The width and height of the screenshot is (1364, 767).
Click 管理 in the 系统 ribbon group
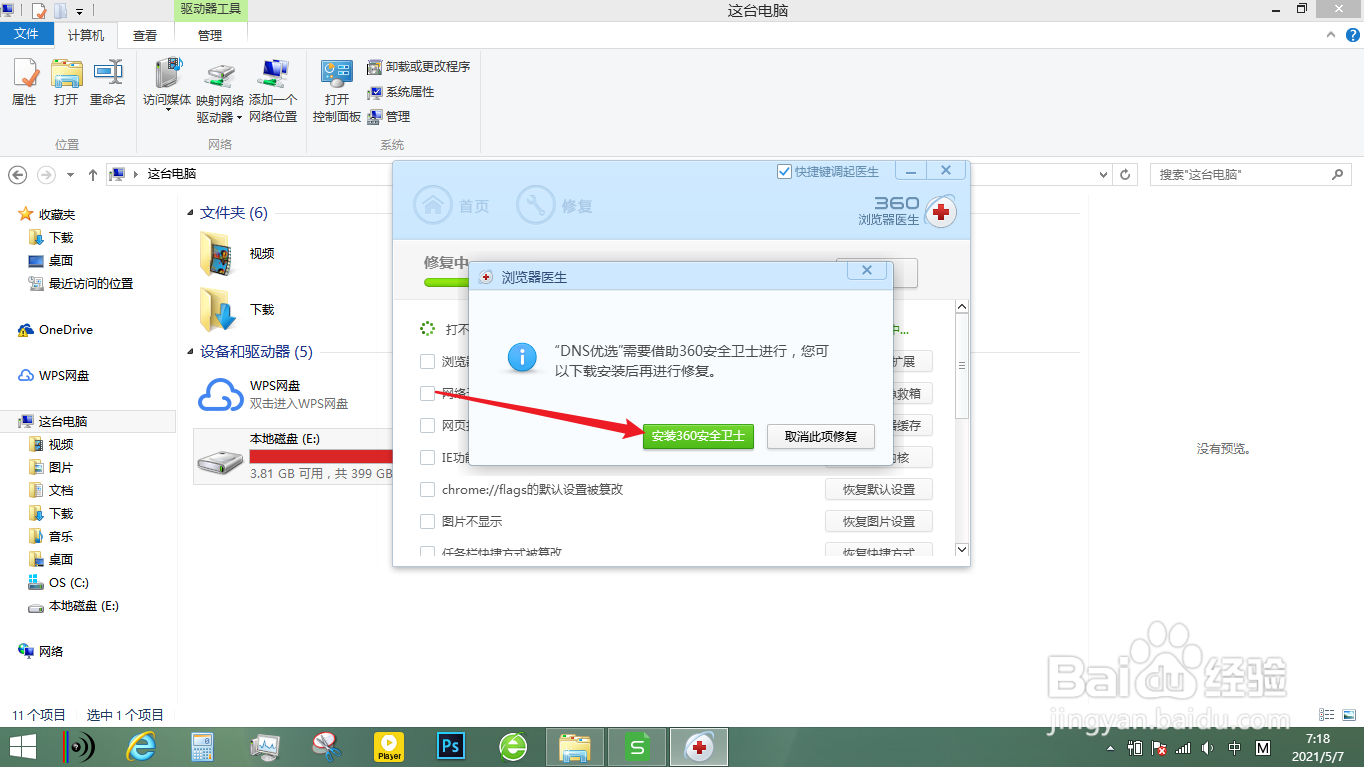coord(388,116)
